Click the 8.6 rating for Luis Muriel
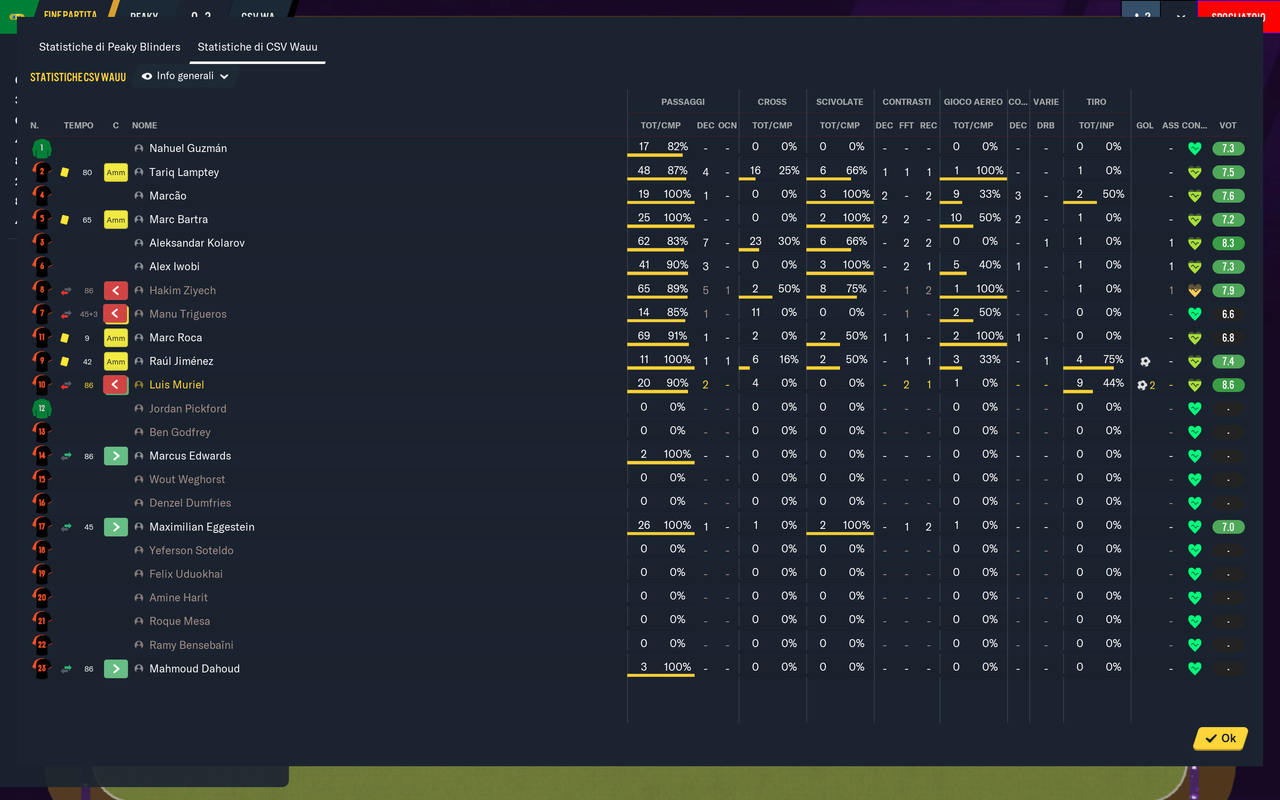Image resolution: width=1280 pixels, height=800 pixels. [x=1228, y=385]
